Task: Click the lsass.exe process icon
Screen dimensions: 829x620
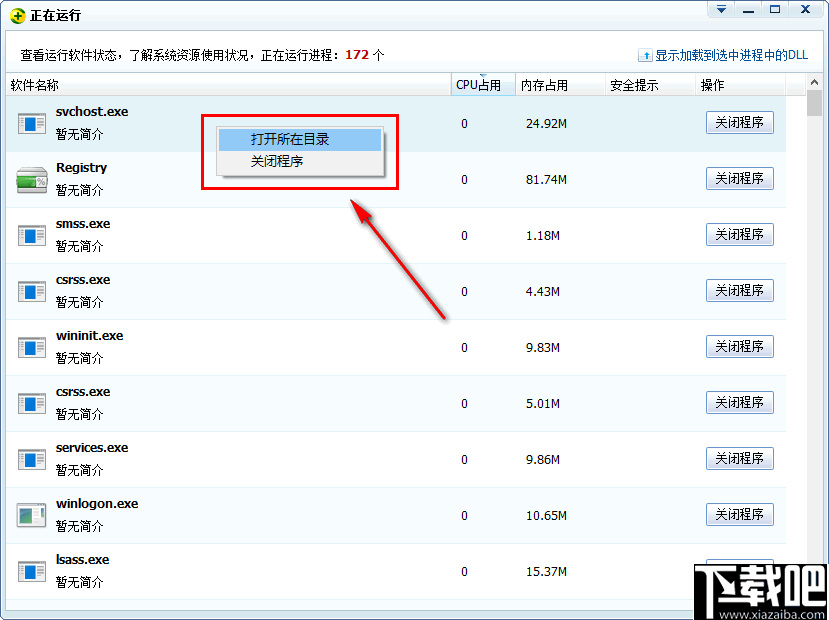Action: point(32,572)
